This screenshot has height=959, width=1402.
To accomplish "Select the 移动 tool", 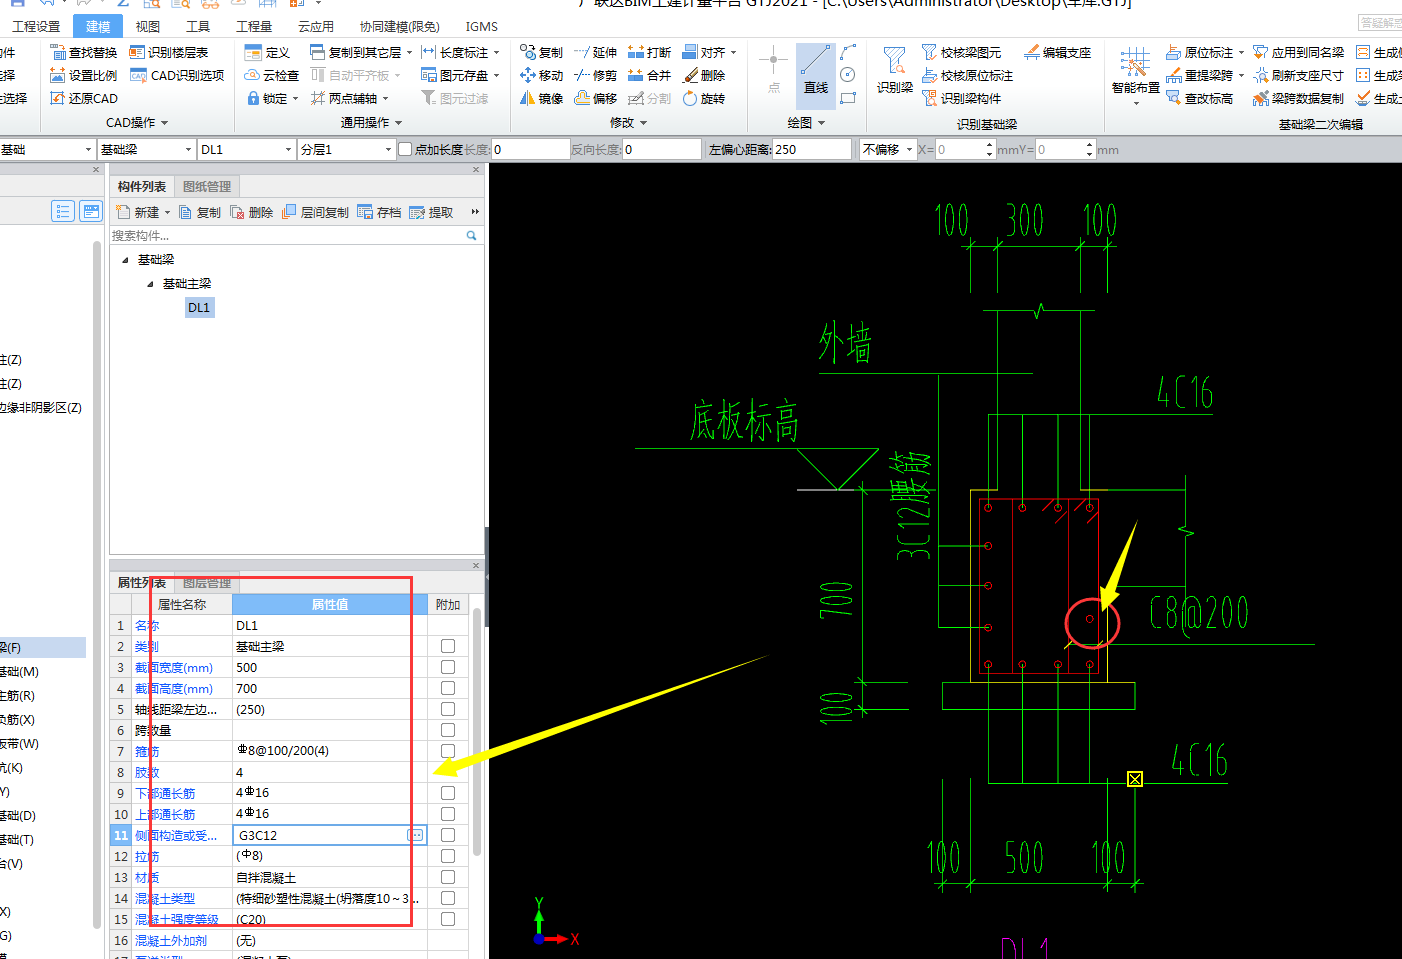I will click(x=541, y=75).
